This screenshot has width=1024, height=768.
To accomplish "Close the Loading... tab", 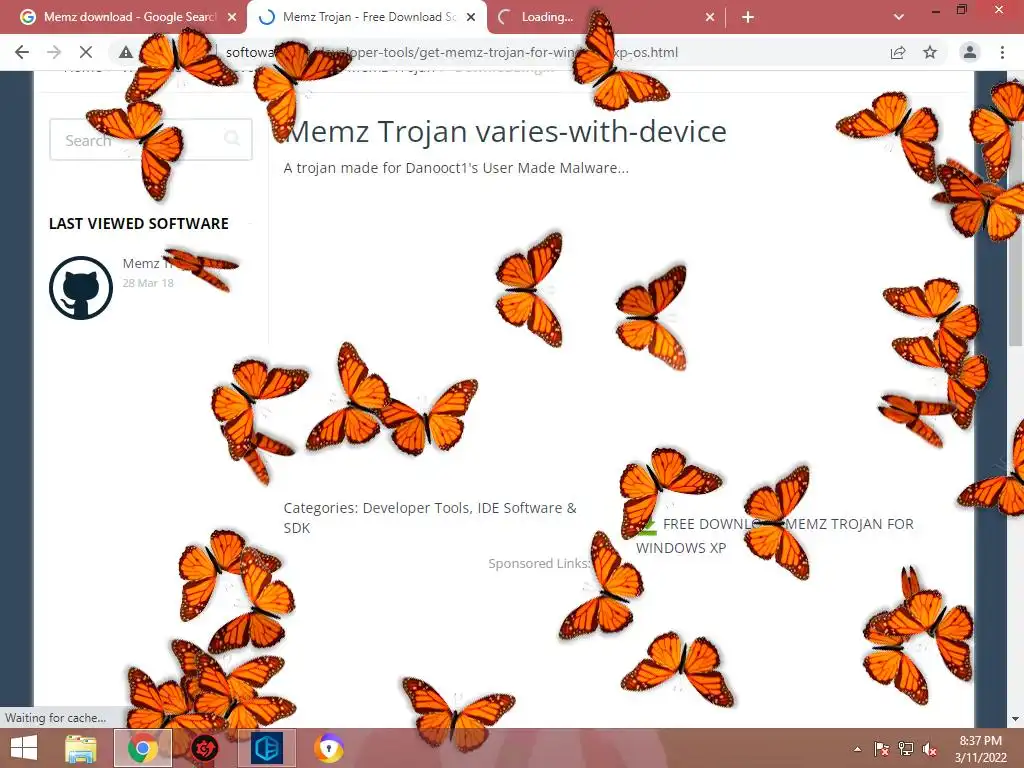I will tap(710, 17).
